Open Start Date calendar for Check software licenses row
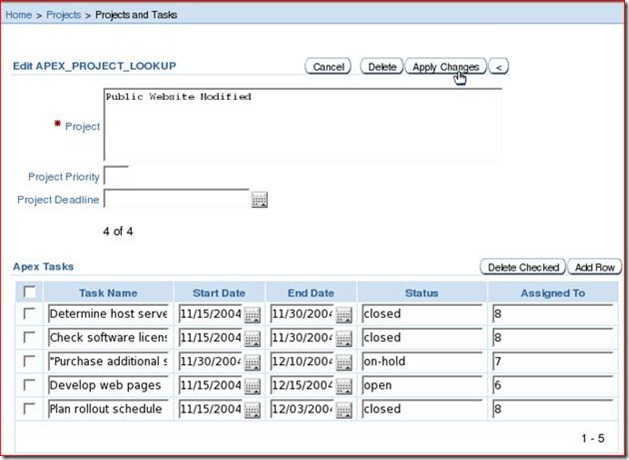Image resolution: width=629 pixels, height=460 pixels. (252, 339)
